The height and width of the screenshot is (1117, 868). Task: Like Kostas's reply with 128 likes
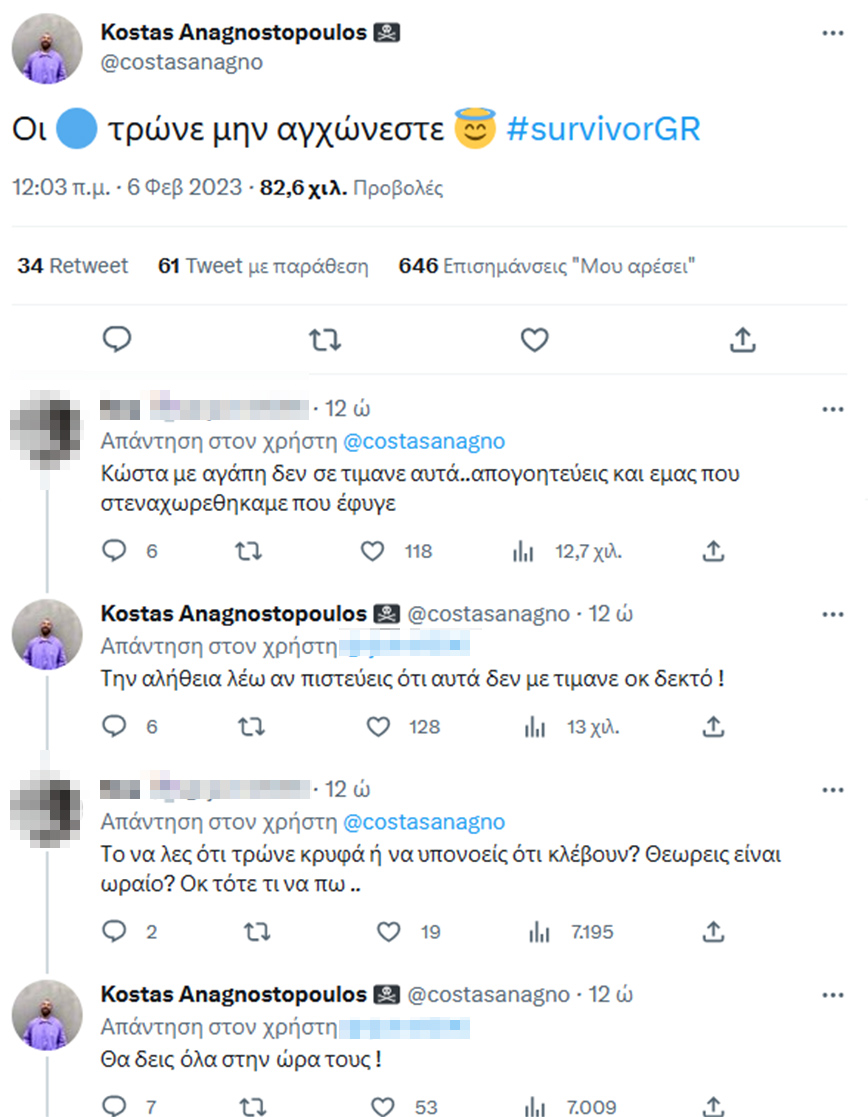(377, 727)
